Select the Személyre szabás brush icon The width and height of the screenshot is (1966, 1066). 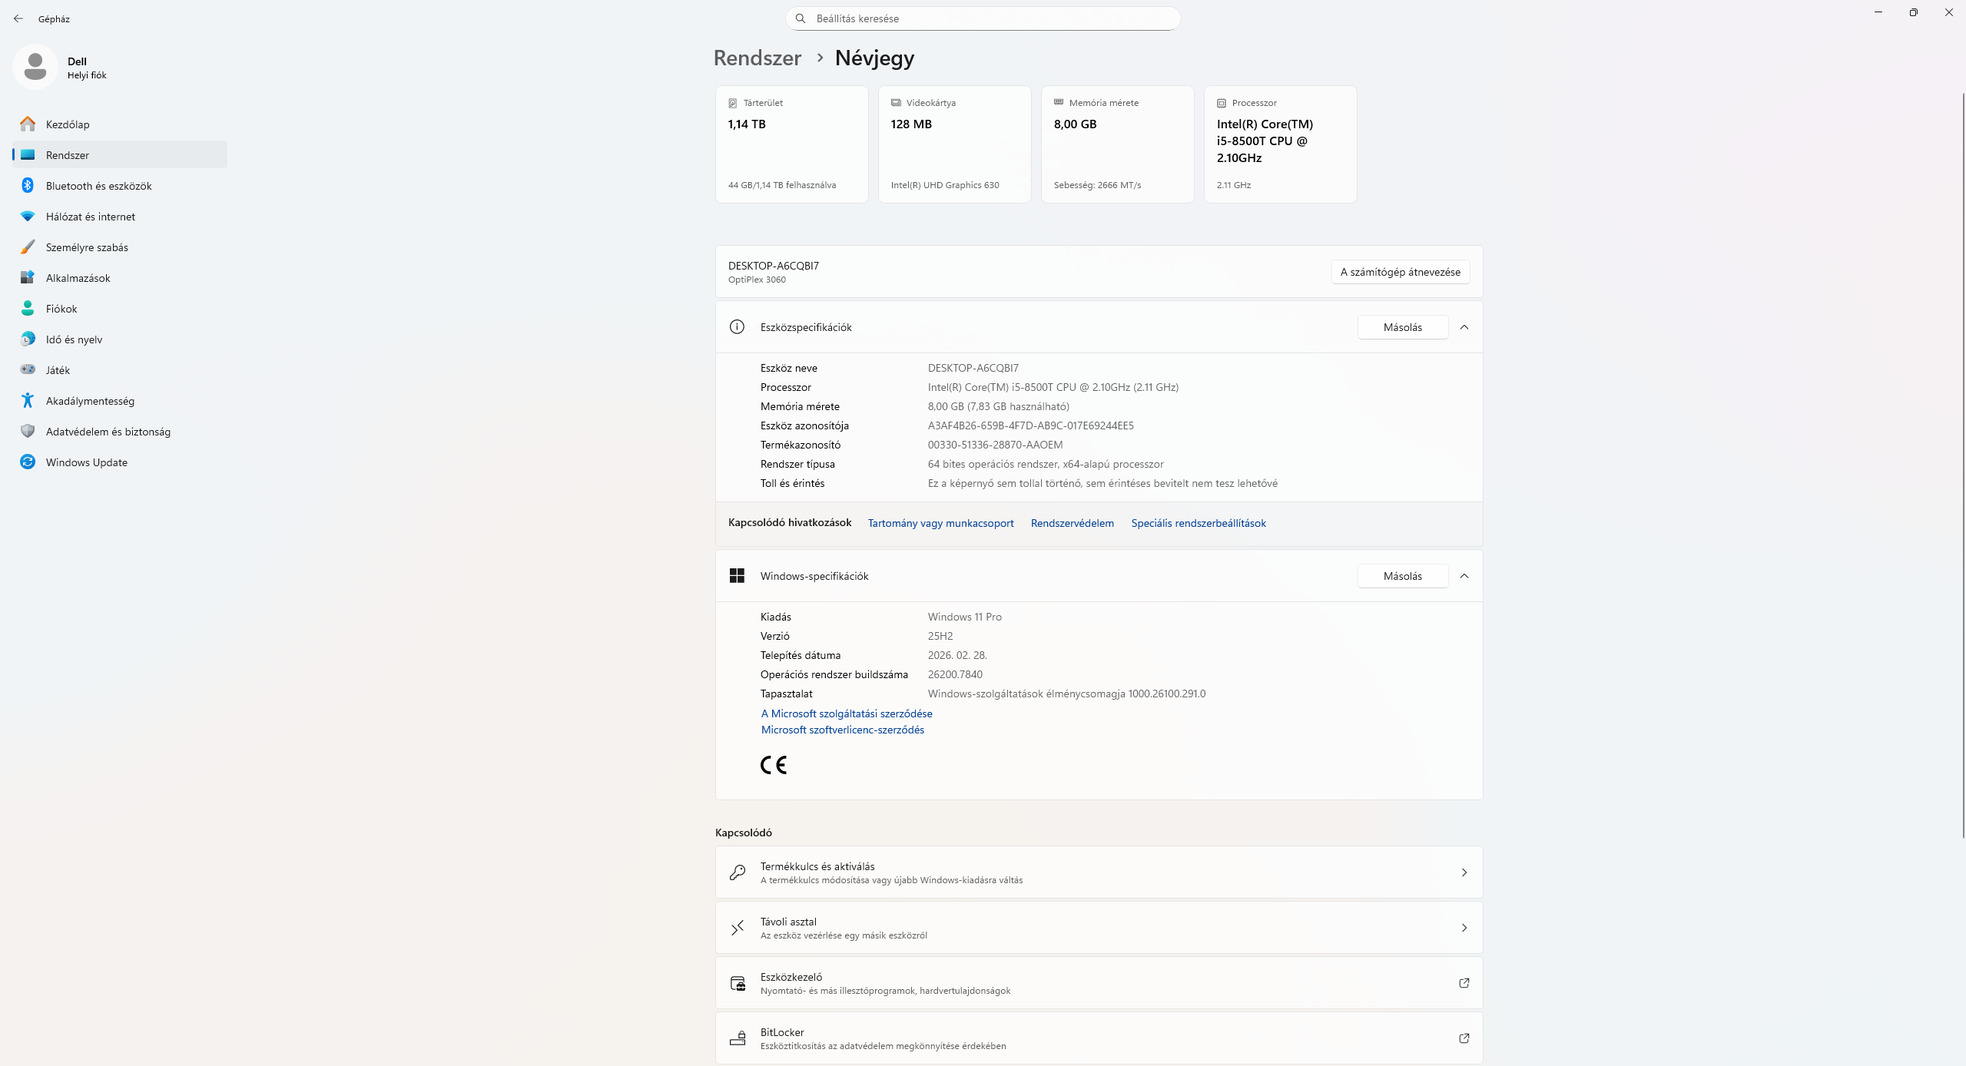[28, 247]
